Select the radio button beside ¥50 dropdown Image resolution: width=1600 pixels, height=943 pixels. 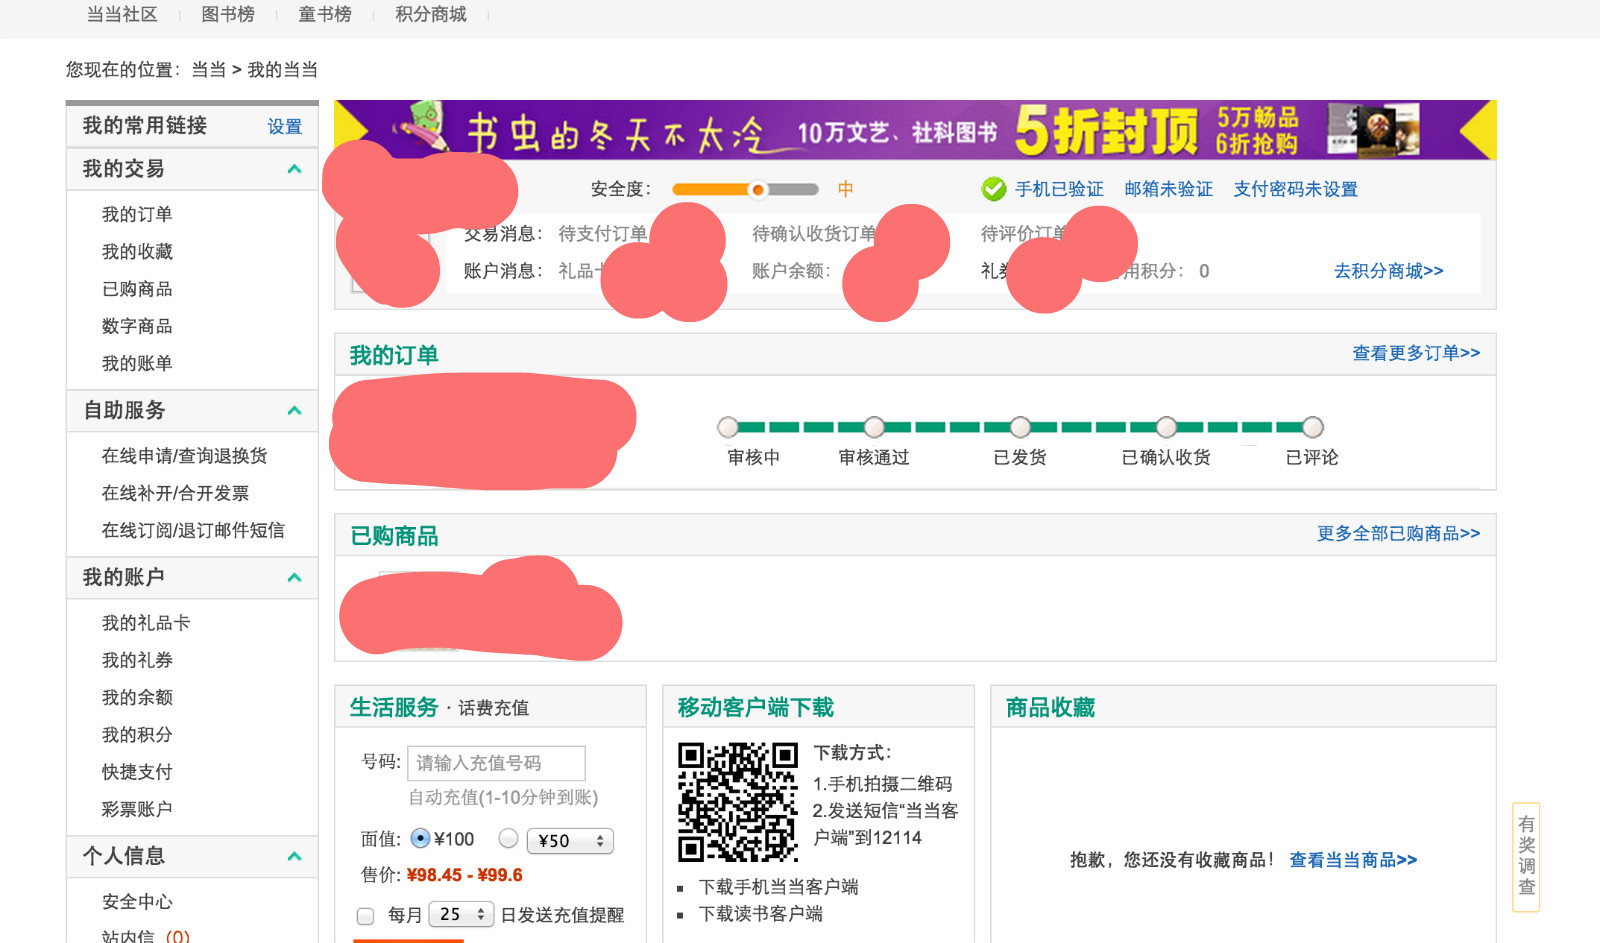(x=508, y=839)
